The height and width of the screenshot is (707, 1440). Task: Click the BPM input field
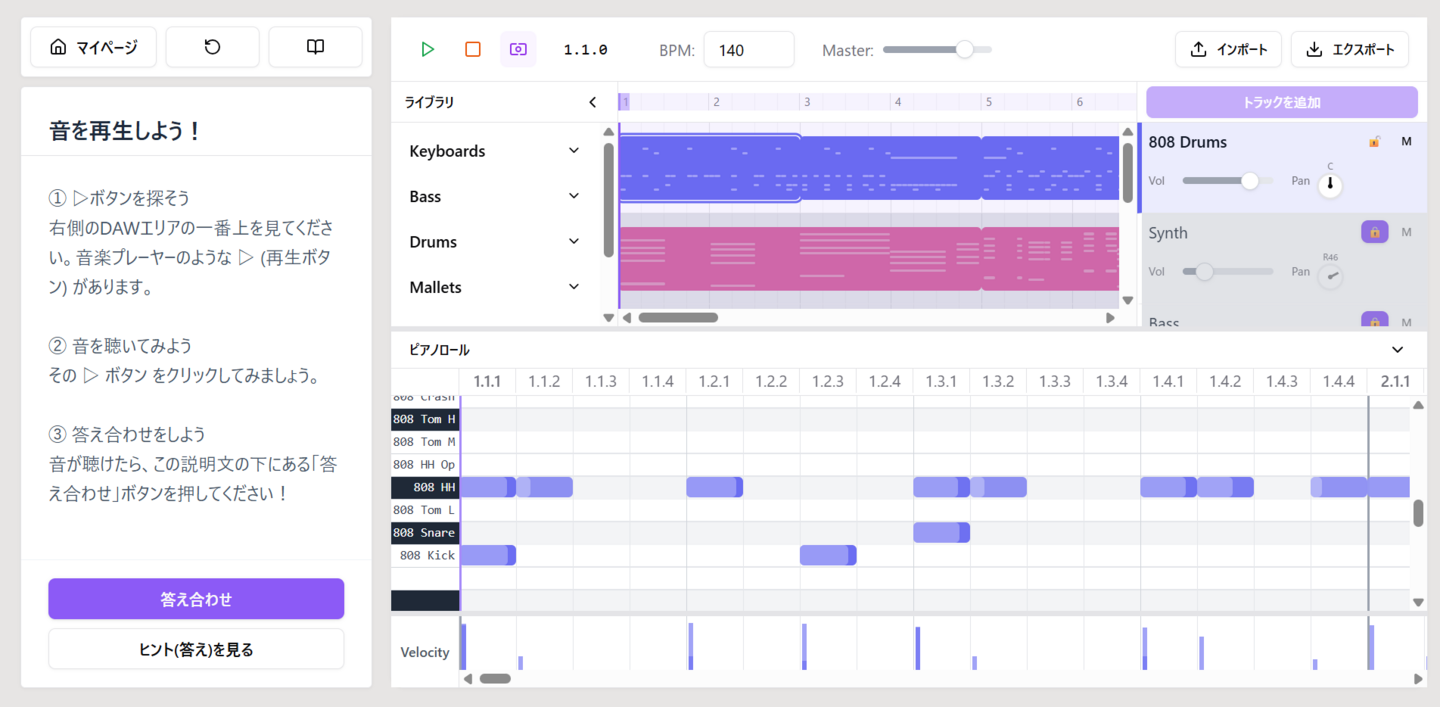[748, 49]
